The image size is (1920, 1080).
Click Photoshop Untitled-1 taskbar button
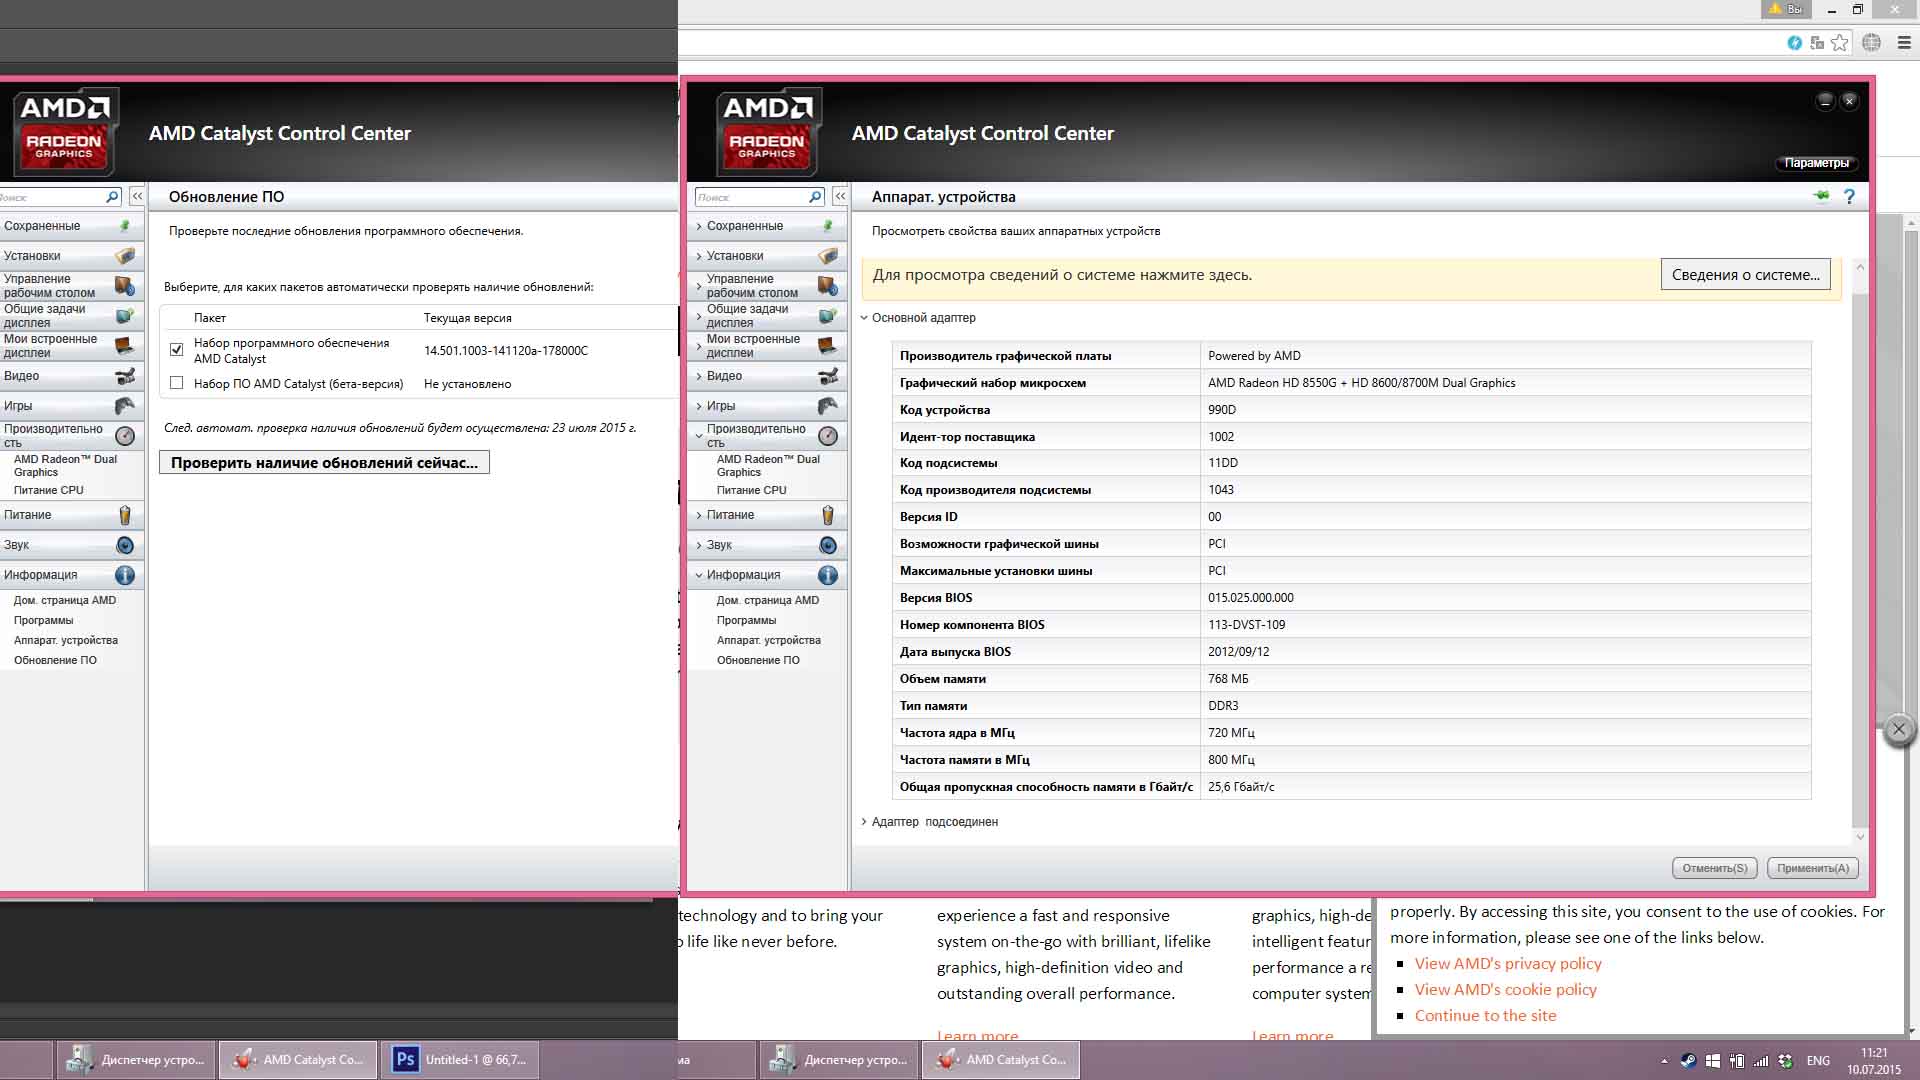(x=461, y=1060)
